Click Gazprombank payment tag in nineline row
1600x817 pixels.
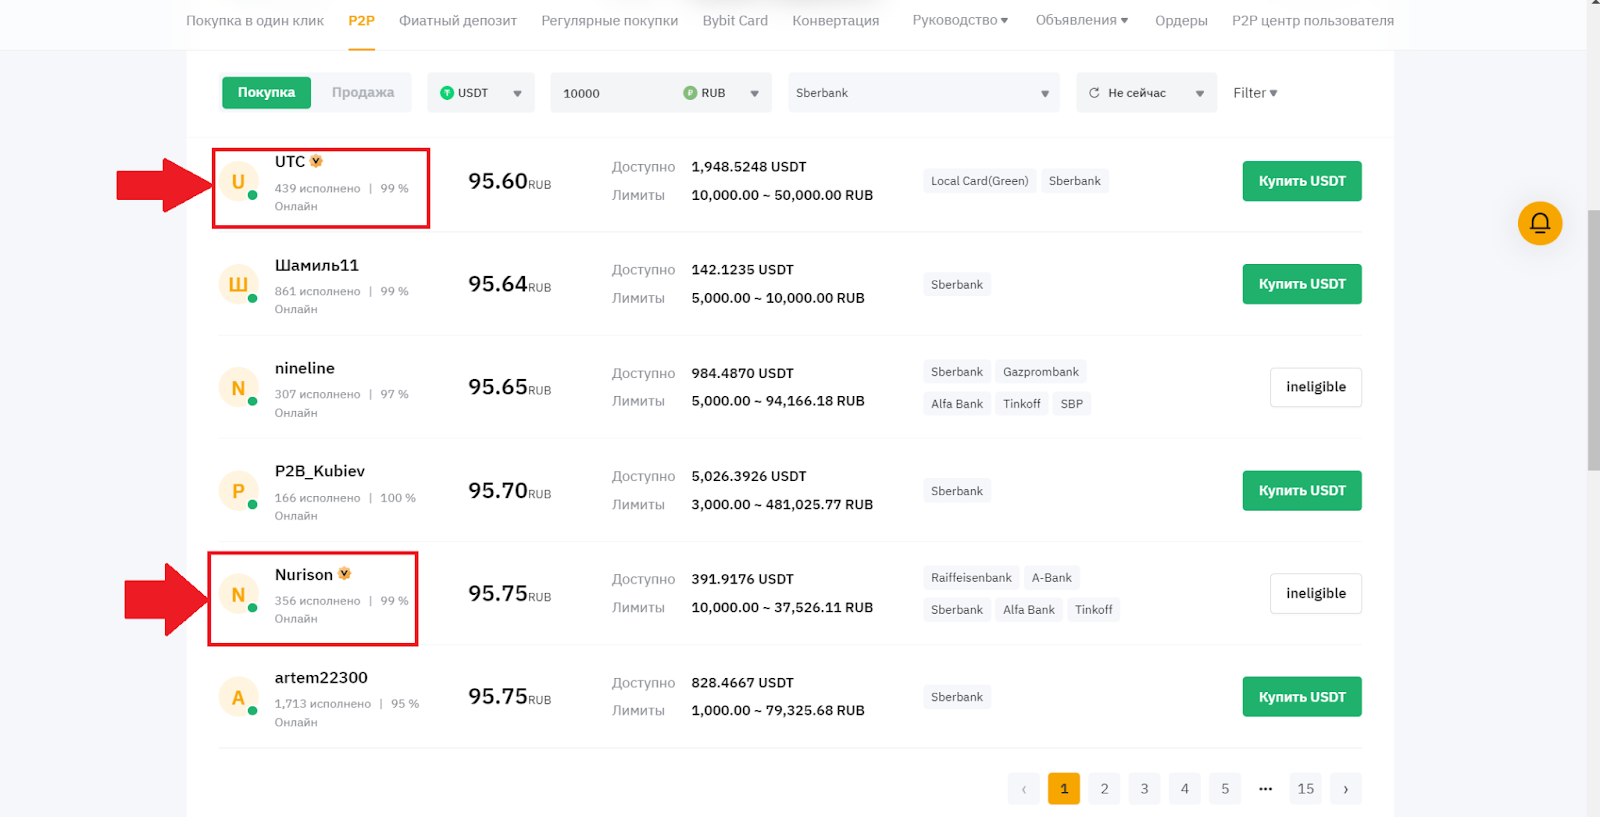click(x=1041, y=372)
